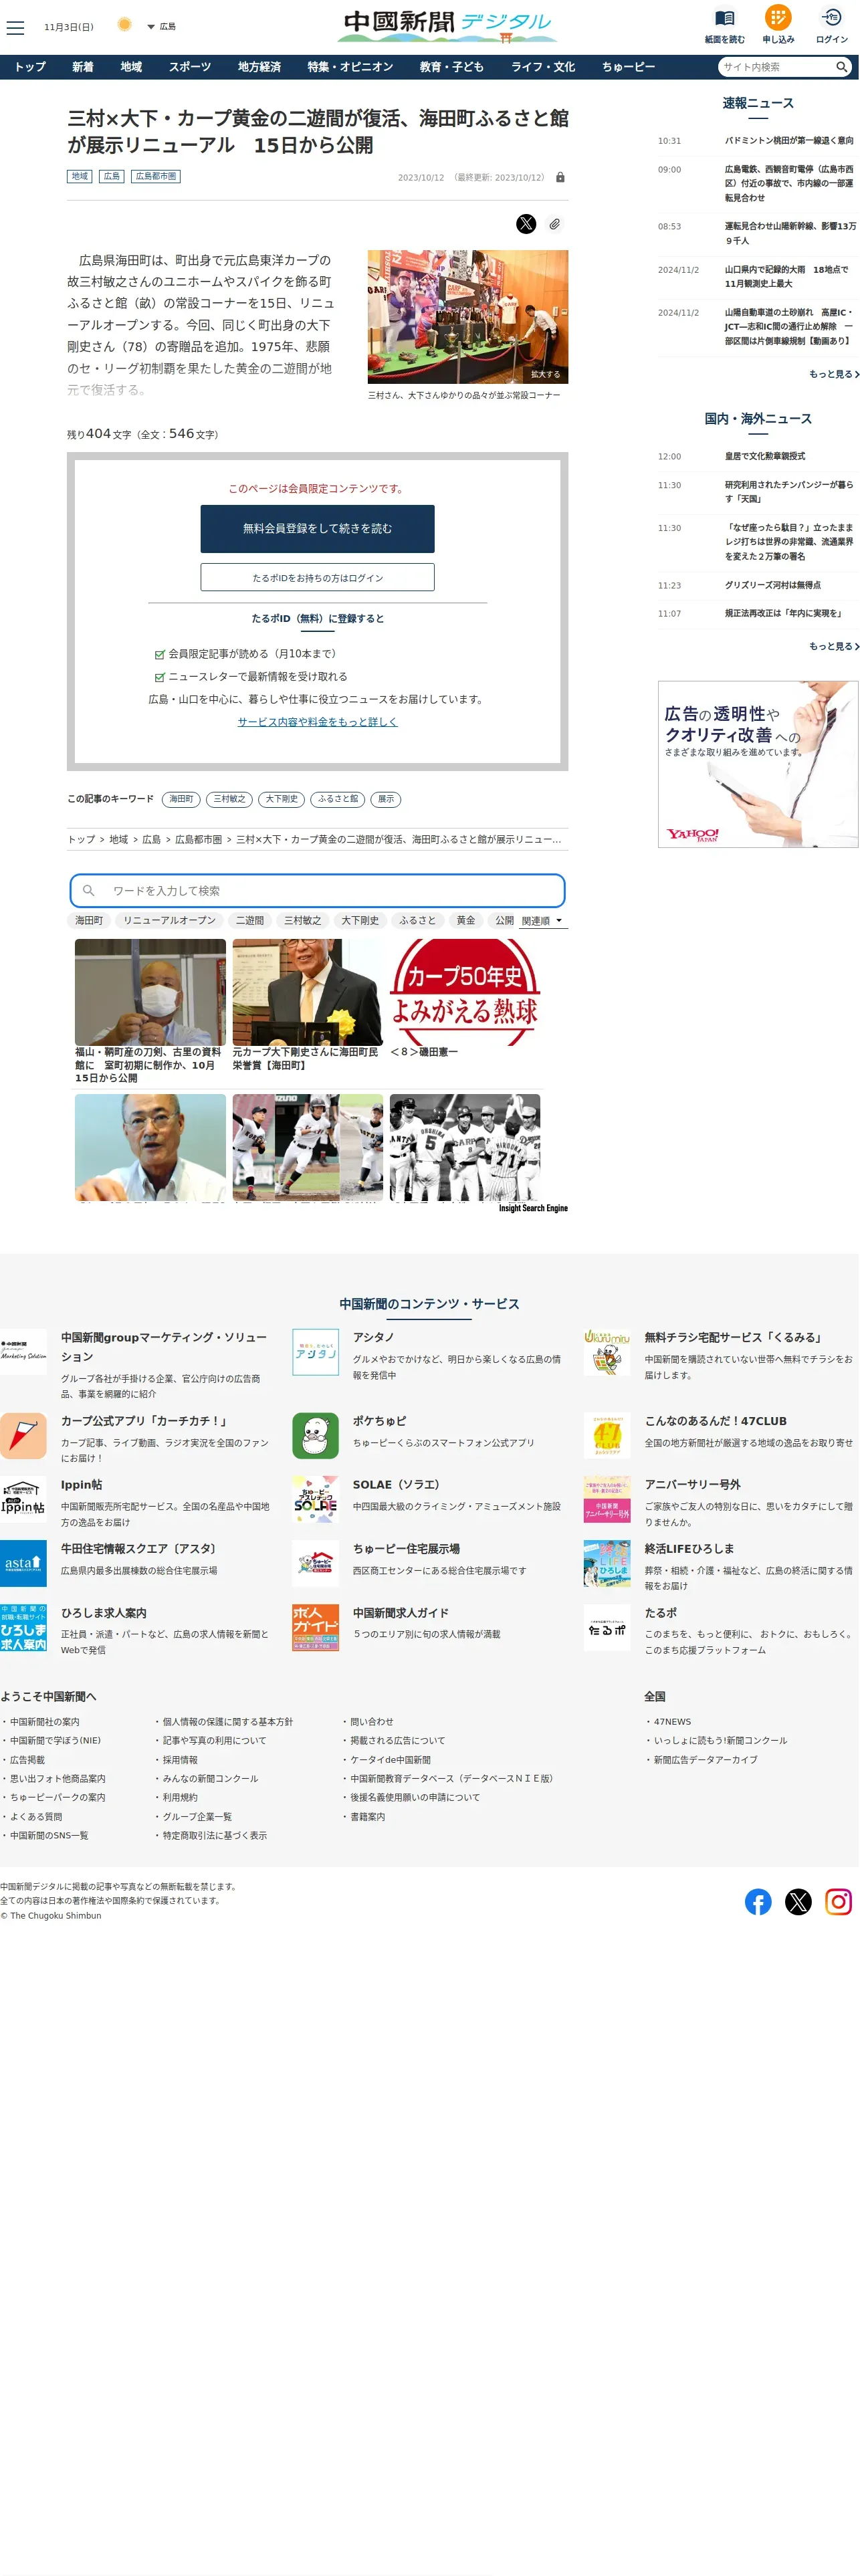Open the 新着 nav item
This screenshot has height=2576, width=860.
83,67
